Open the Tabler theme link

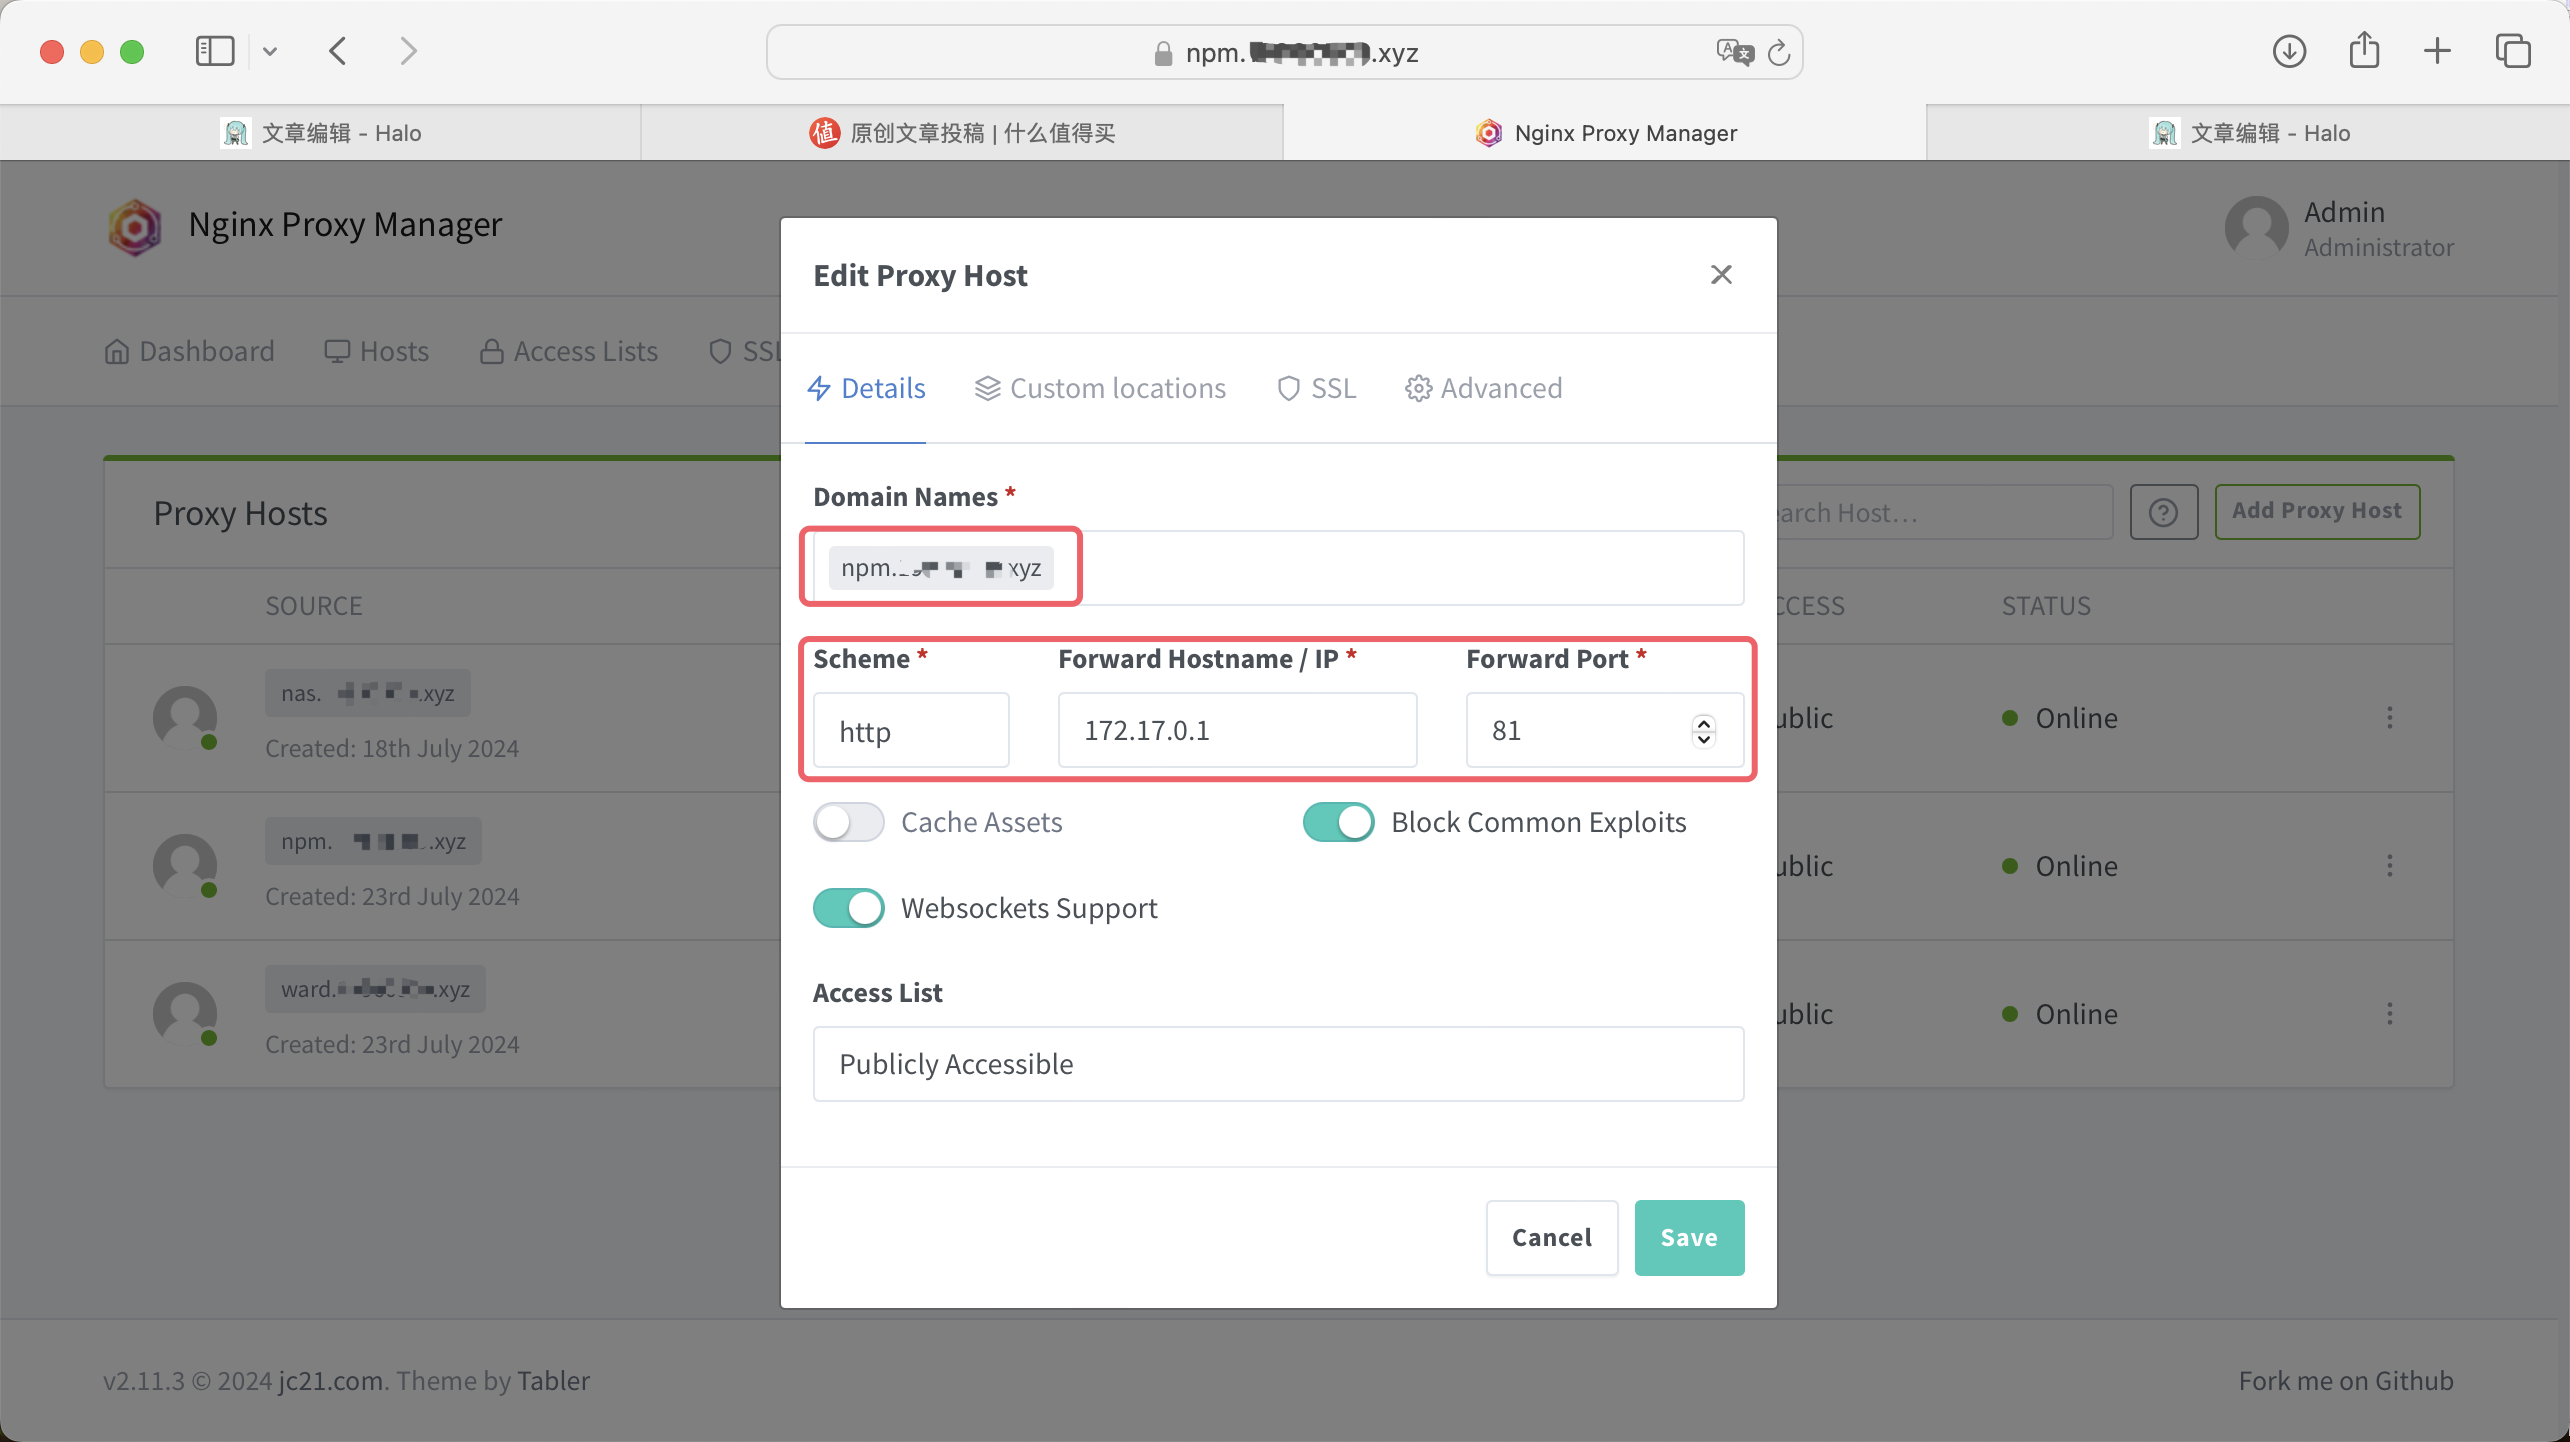(554, 1381)
